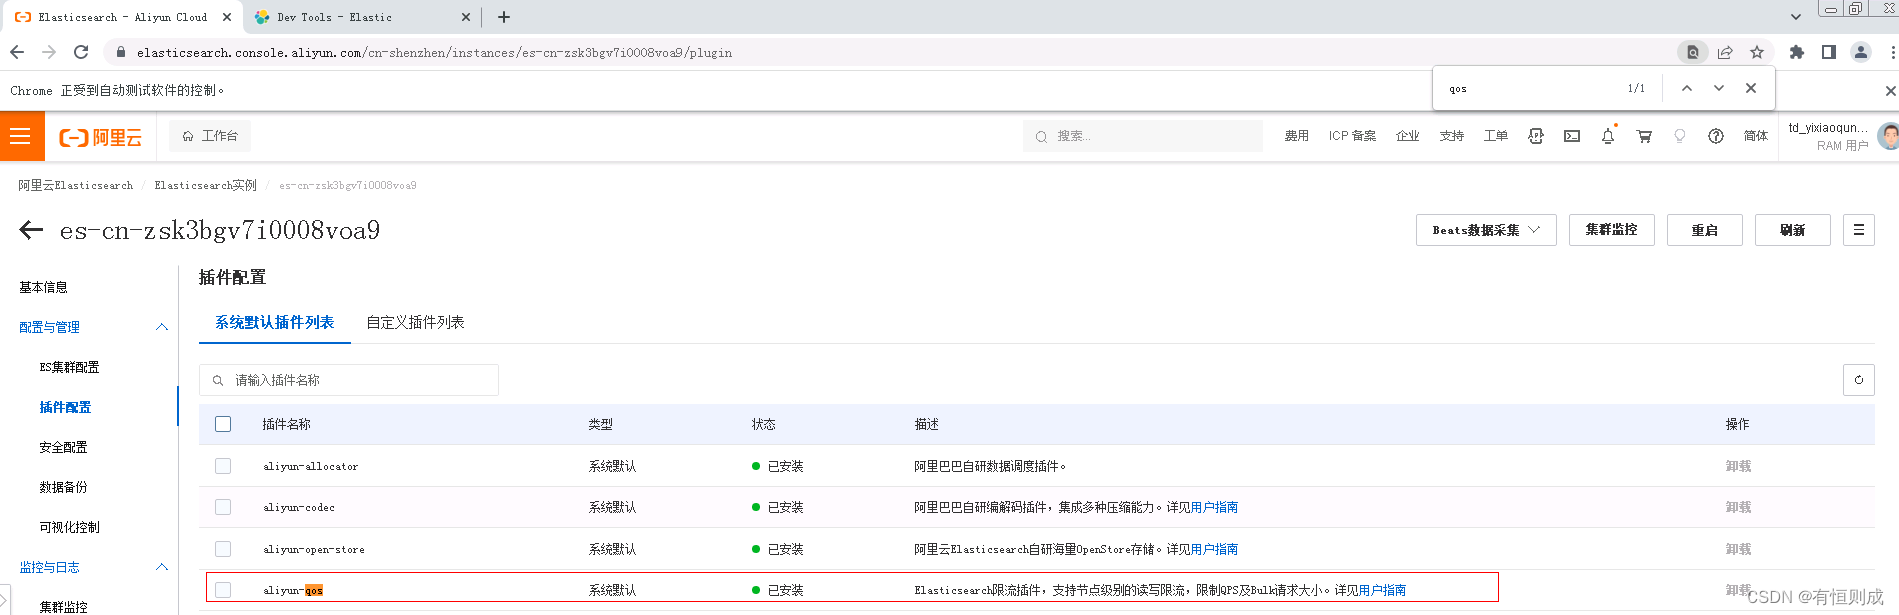This screenshot has width=1899, height=615.
Task: Click the 刷新 button
Action: [x=1793, y=230]
